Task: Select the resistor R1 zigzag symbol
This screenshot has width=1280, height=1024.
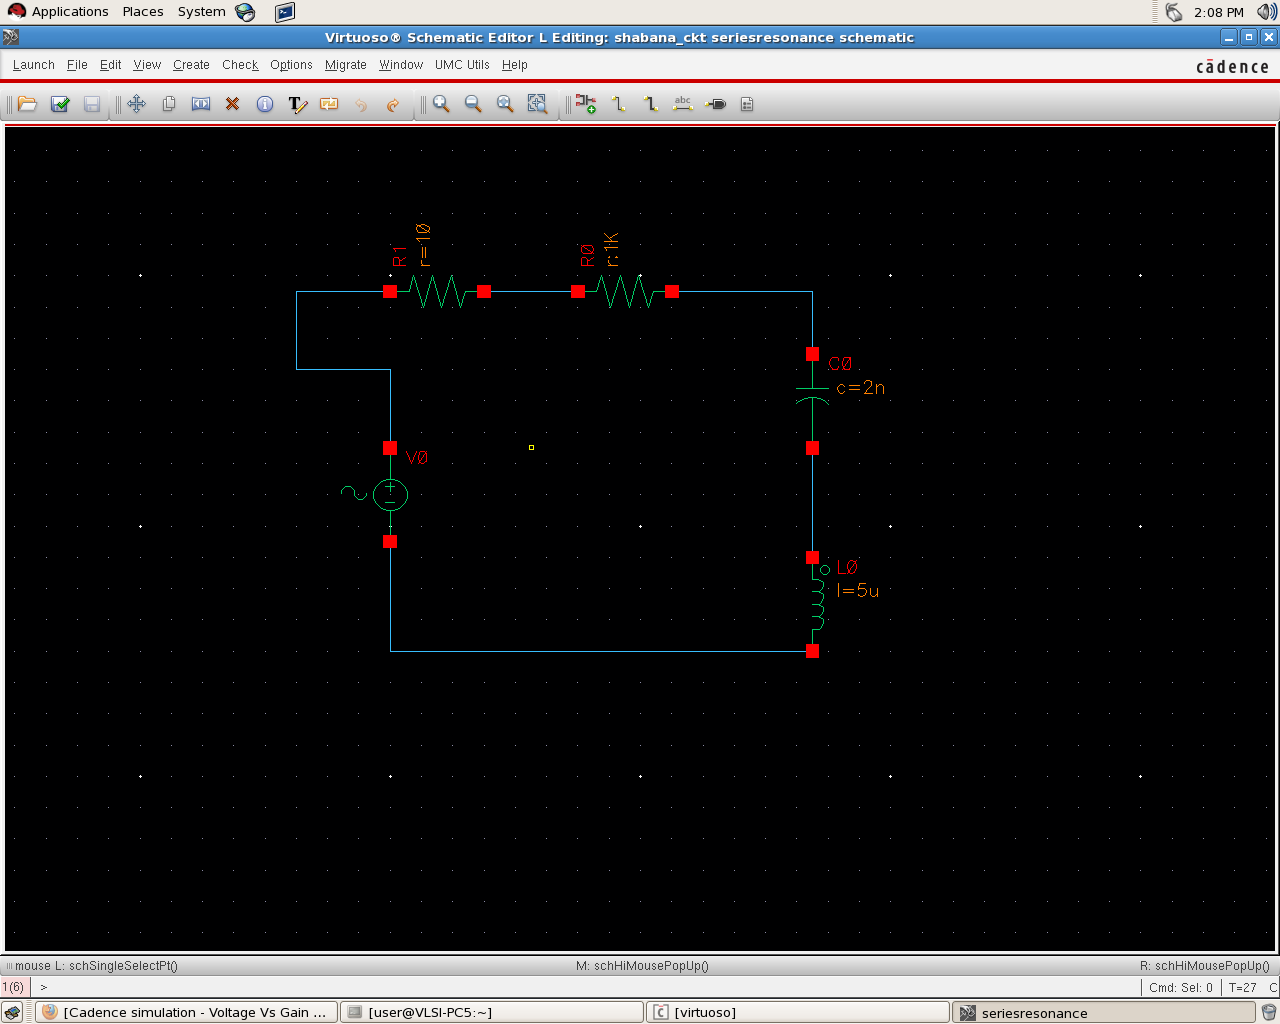Action: click(x=437, y=292)
